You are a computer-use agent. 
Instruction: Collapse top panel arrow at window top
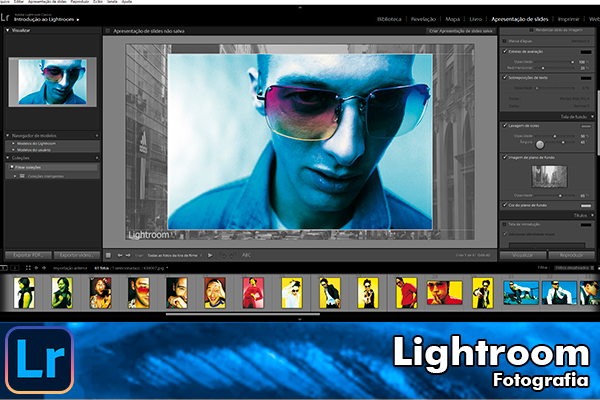pos(300,7)
